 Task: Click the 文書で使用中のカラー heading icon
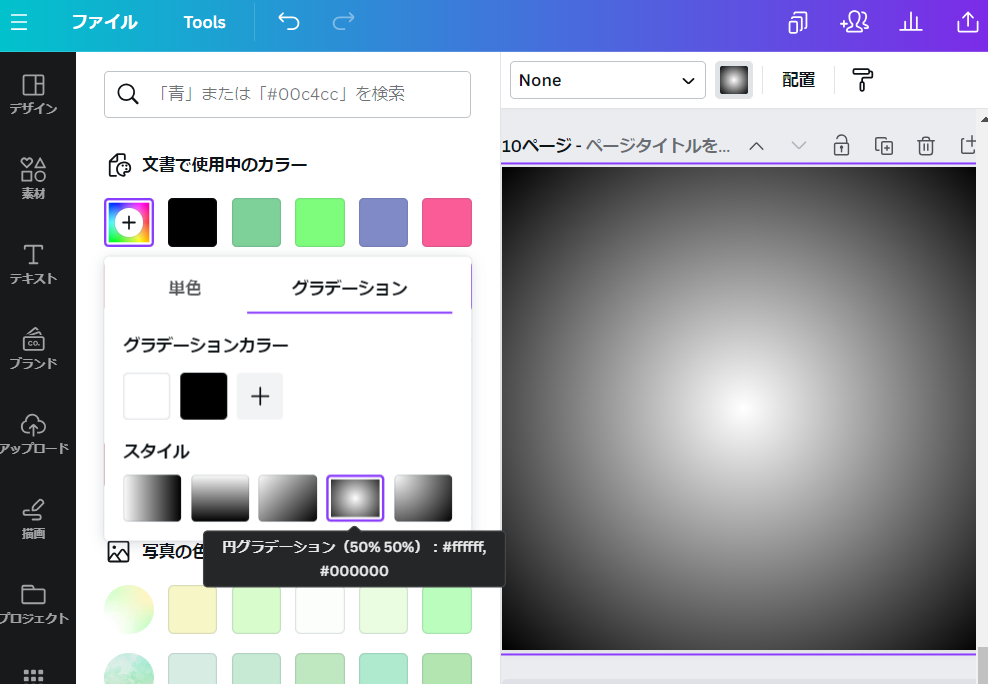pyautogui.click(x=119, y=165)
